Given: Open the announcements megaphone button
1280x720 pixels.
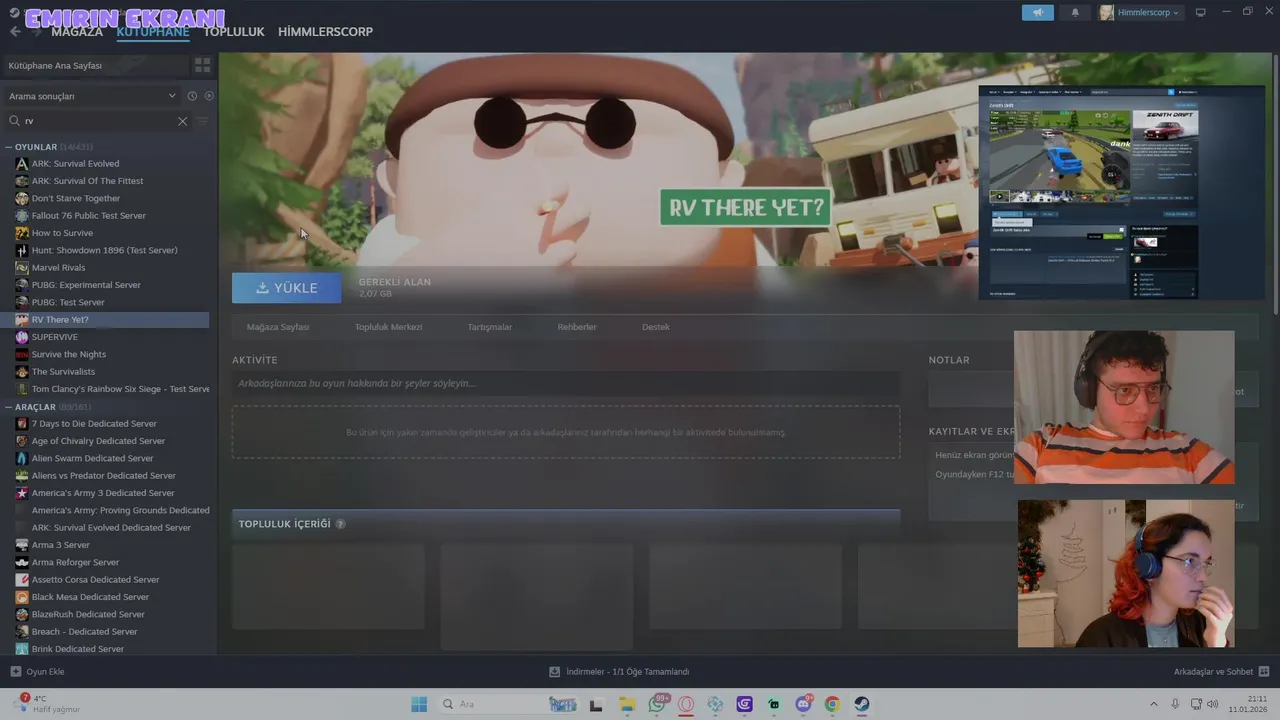Looking at the screenshot, I should (x=1038, y=12).
